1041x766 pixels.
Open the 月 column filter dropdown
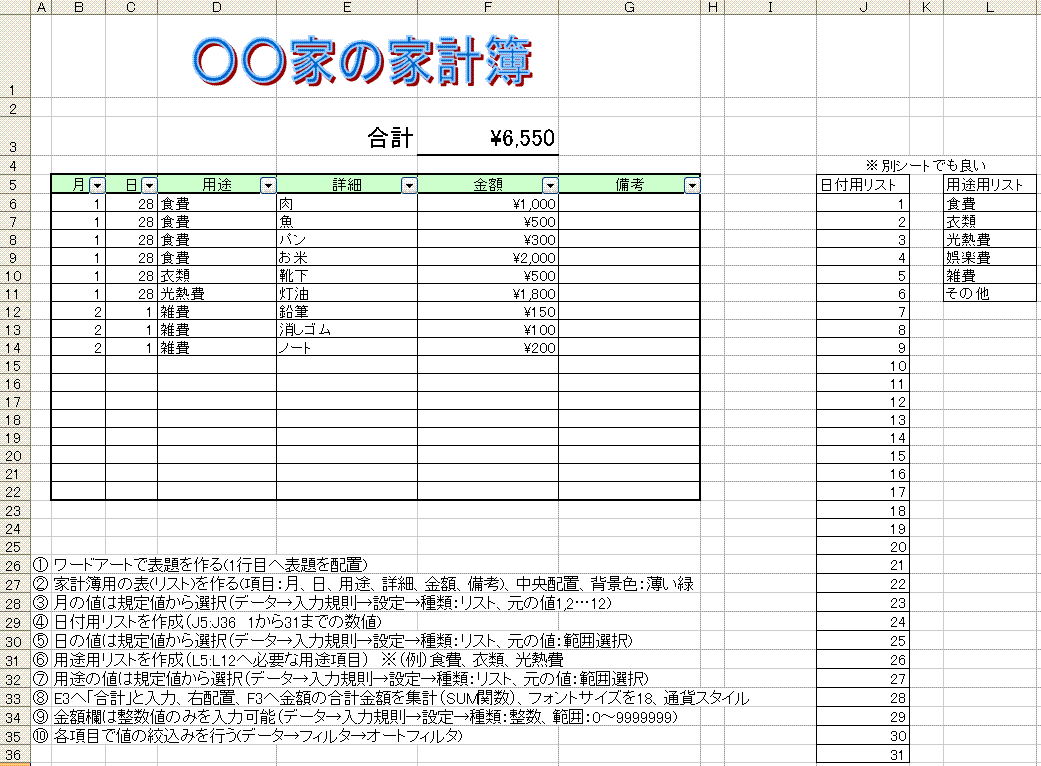pyautogui.click(x=97, y=185)
